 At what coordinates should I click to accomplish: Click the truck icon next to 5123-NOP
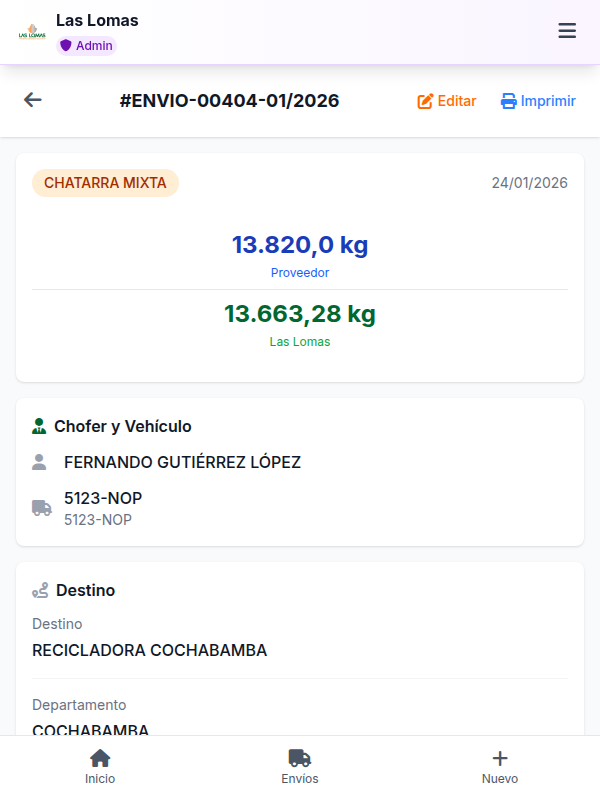pyautogui.click(x=41, y=507)
